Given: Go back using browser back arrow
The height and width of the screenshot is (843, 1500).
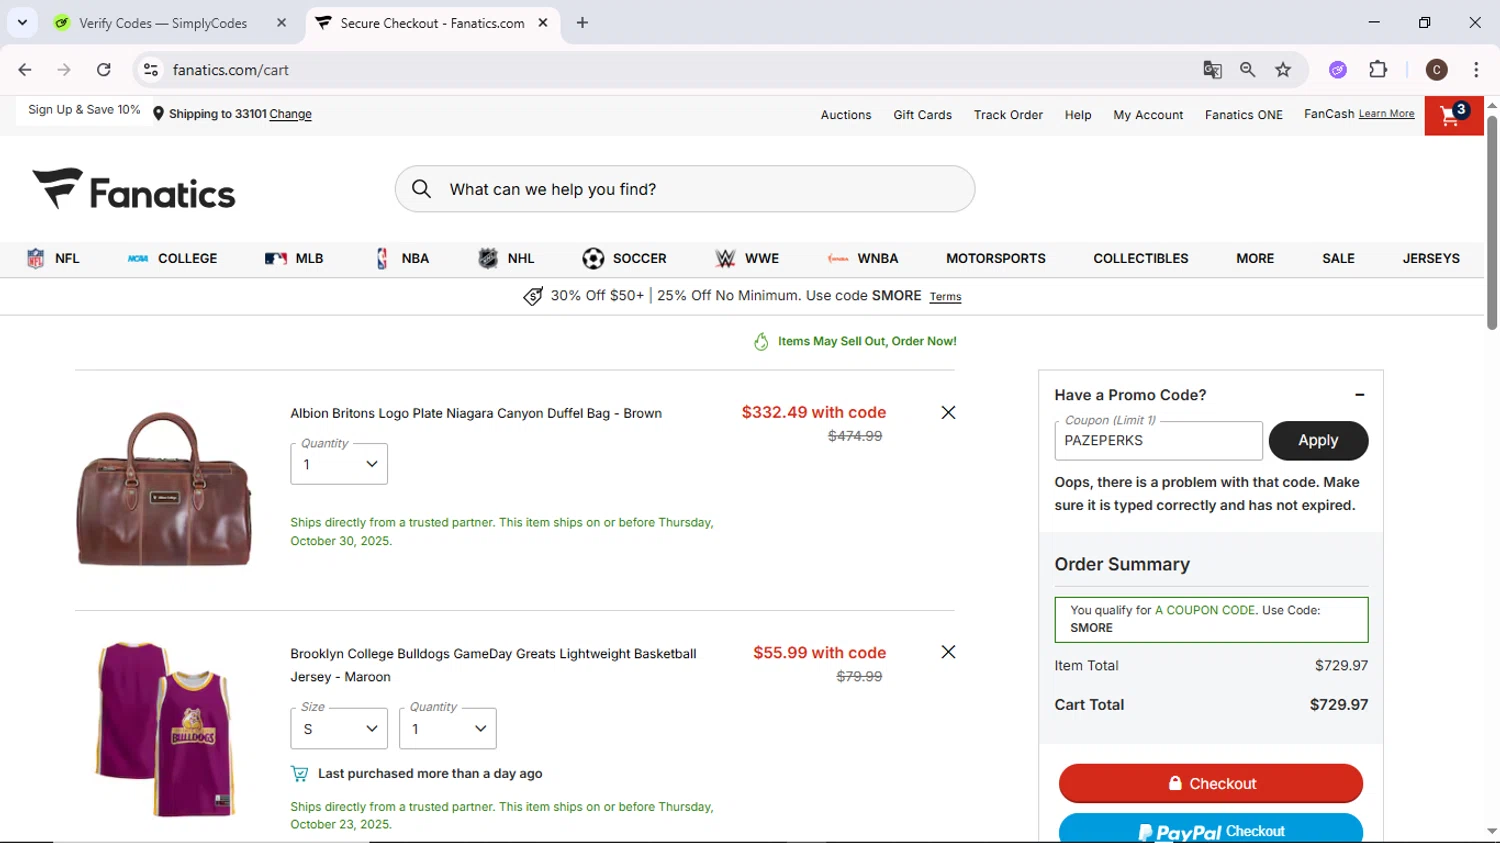Looking at the screenshot, I should [25, 70].
